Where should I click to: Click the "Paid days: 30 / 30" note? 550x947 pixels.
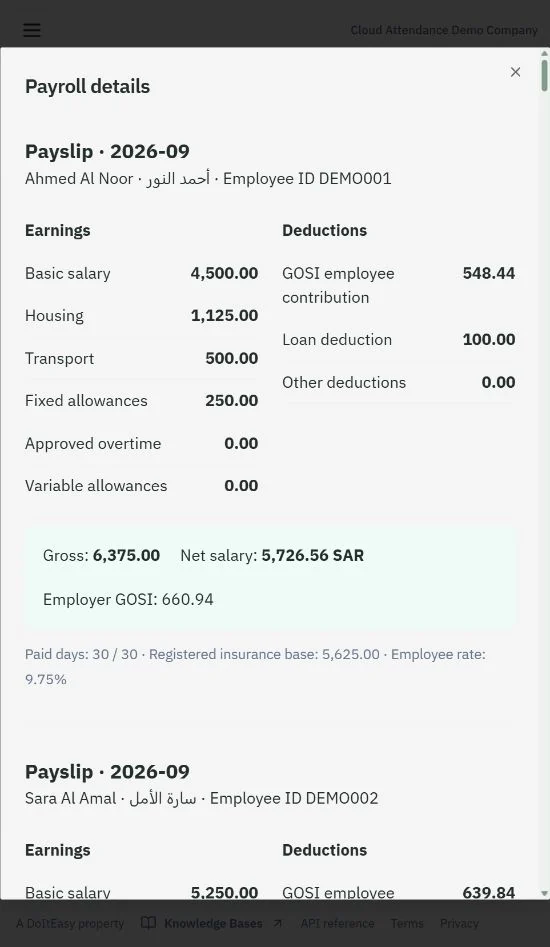(x=82, y=655)
